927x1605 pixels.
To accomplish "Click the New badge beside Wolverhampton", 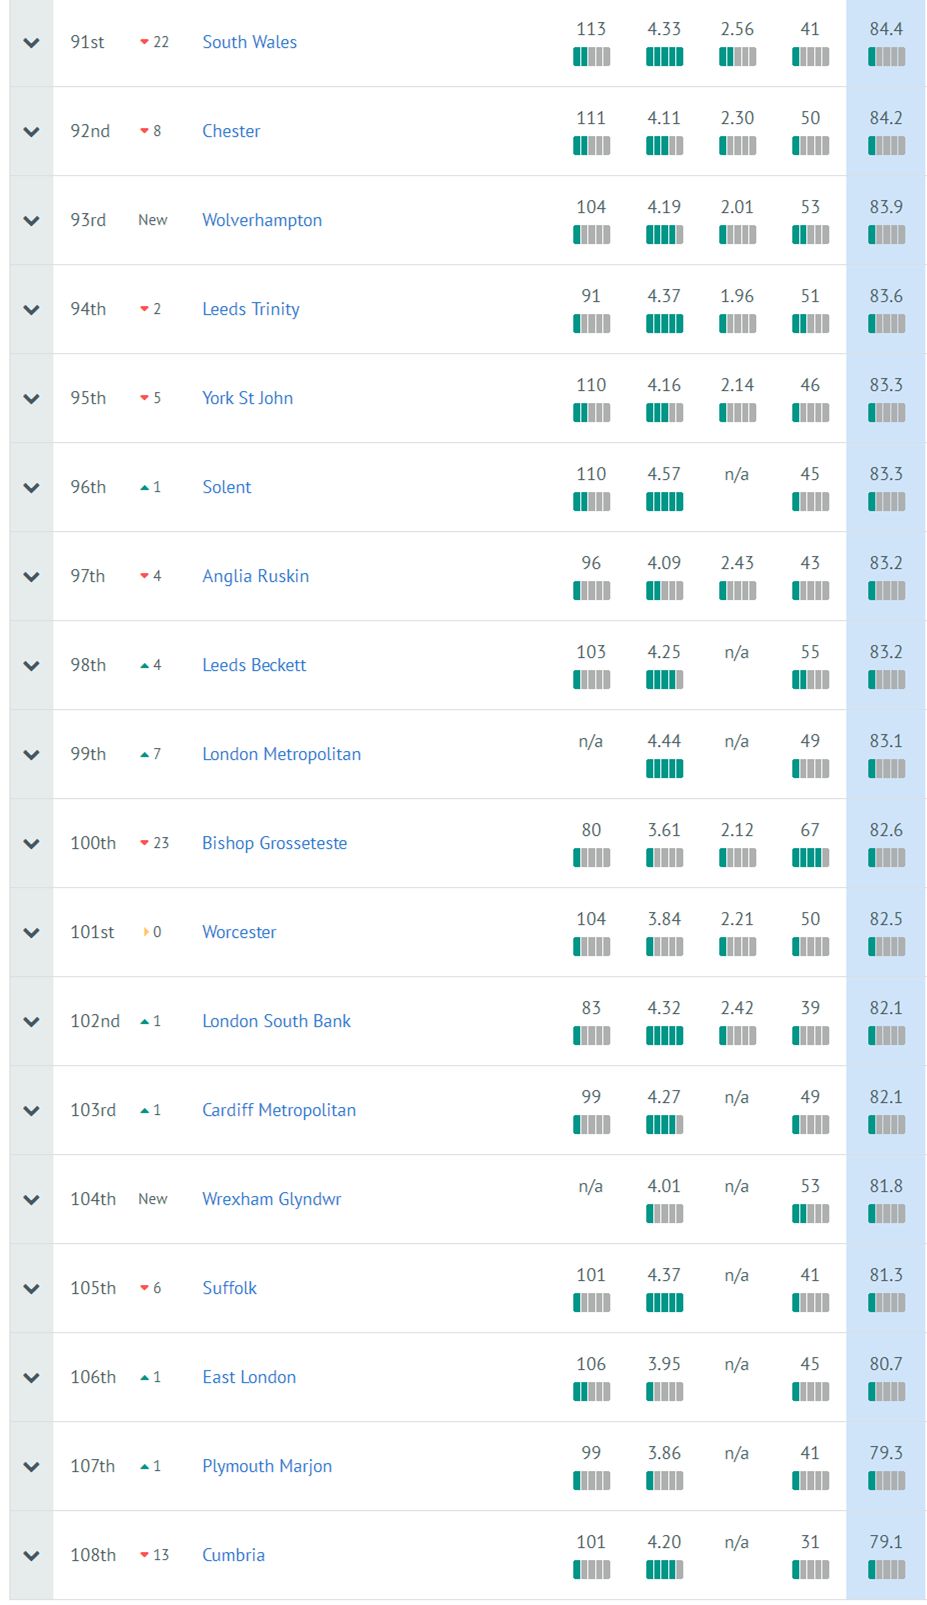I will click(x=152, y=220).
